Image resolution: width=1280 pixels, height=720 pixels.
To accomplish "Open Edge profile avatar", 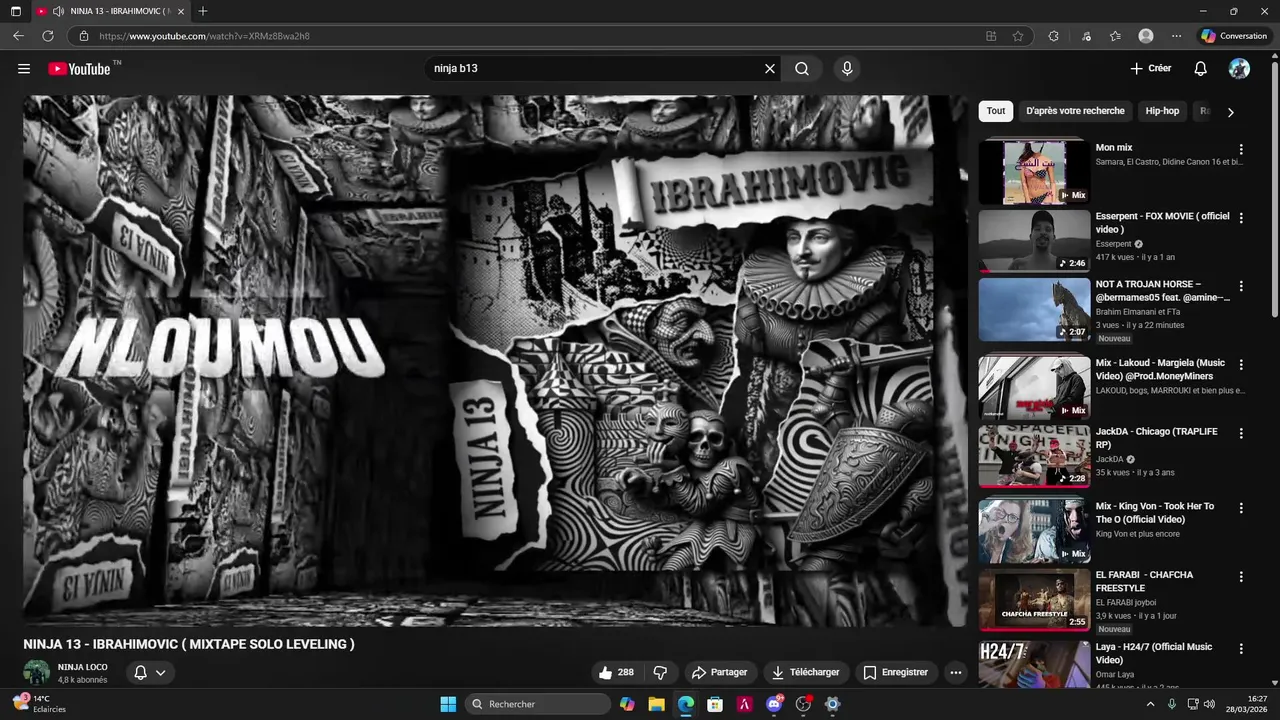I will click(1146, 36).
